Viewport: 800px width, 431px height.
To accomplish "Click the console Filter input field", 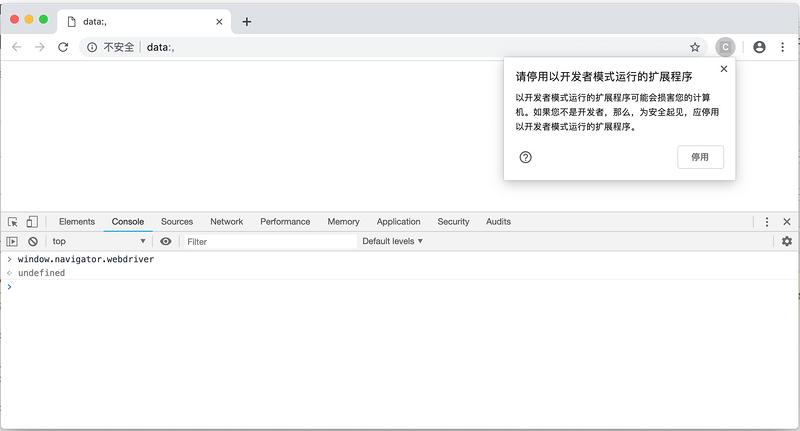I will (x=269, y=242).
